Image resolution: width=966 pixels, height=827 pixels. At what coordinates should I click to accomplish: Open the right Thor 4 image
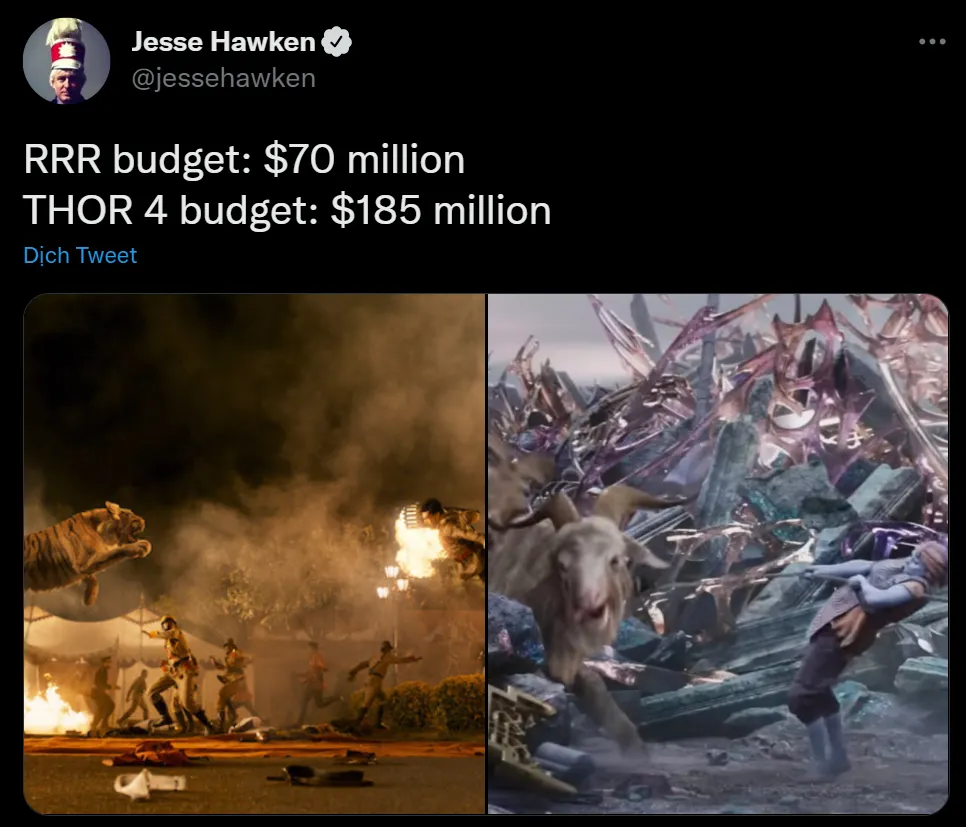718,554
